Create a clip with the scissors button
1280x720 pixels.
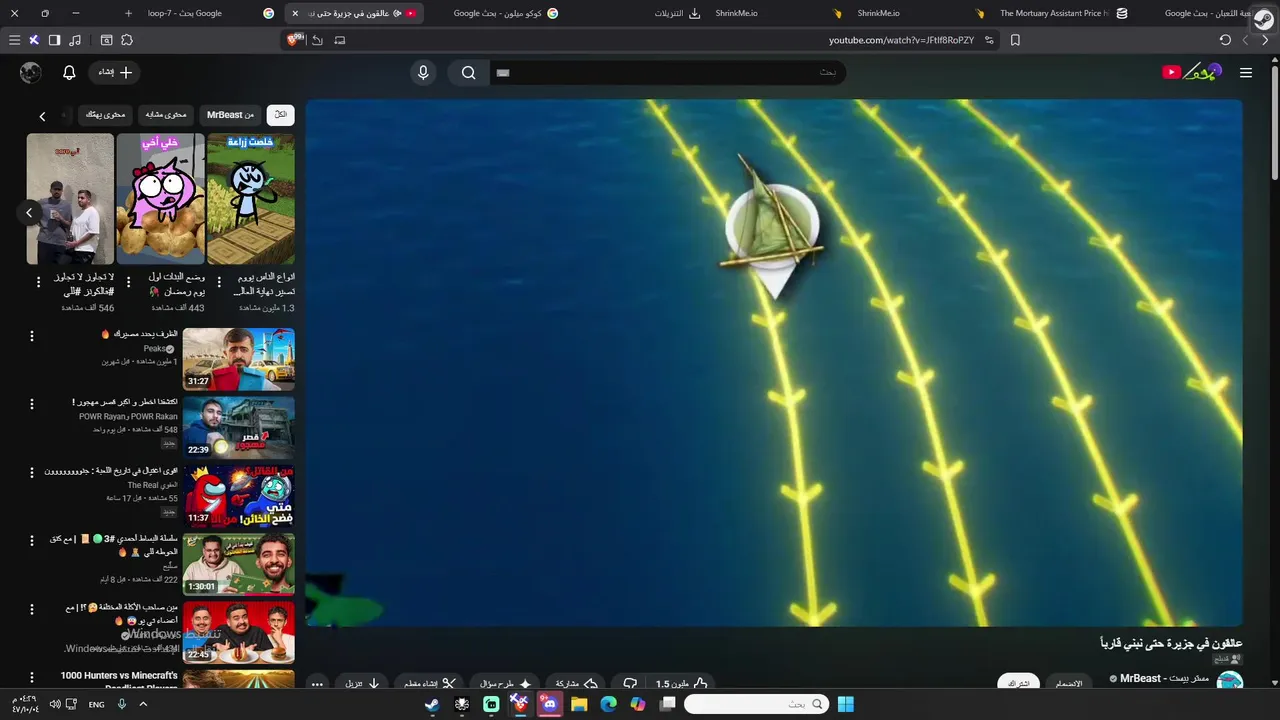[x=430, y=684]
